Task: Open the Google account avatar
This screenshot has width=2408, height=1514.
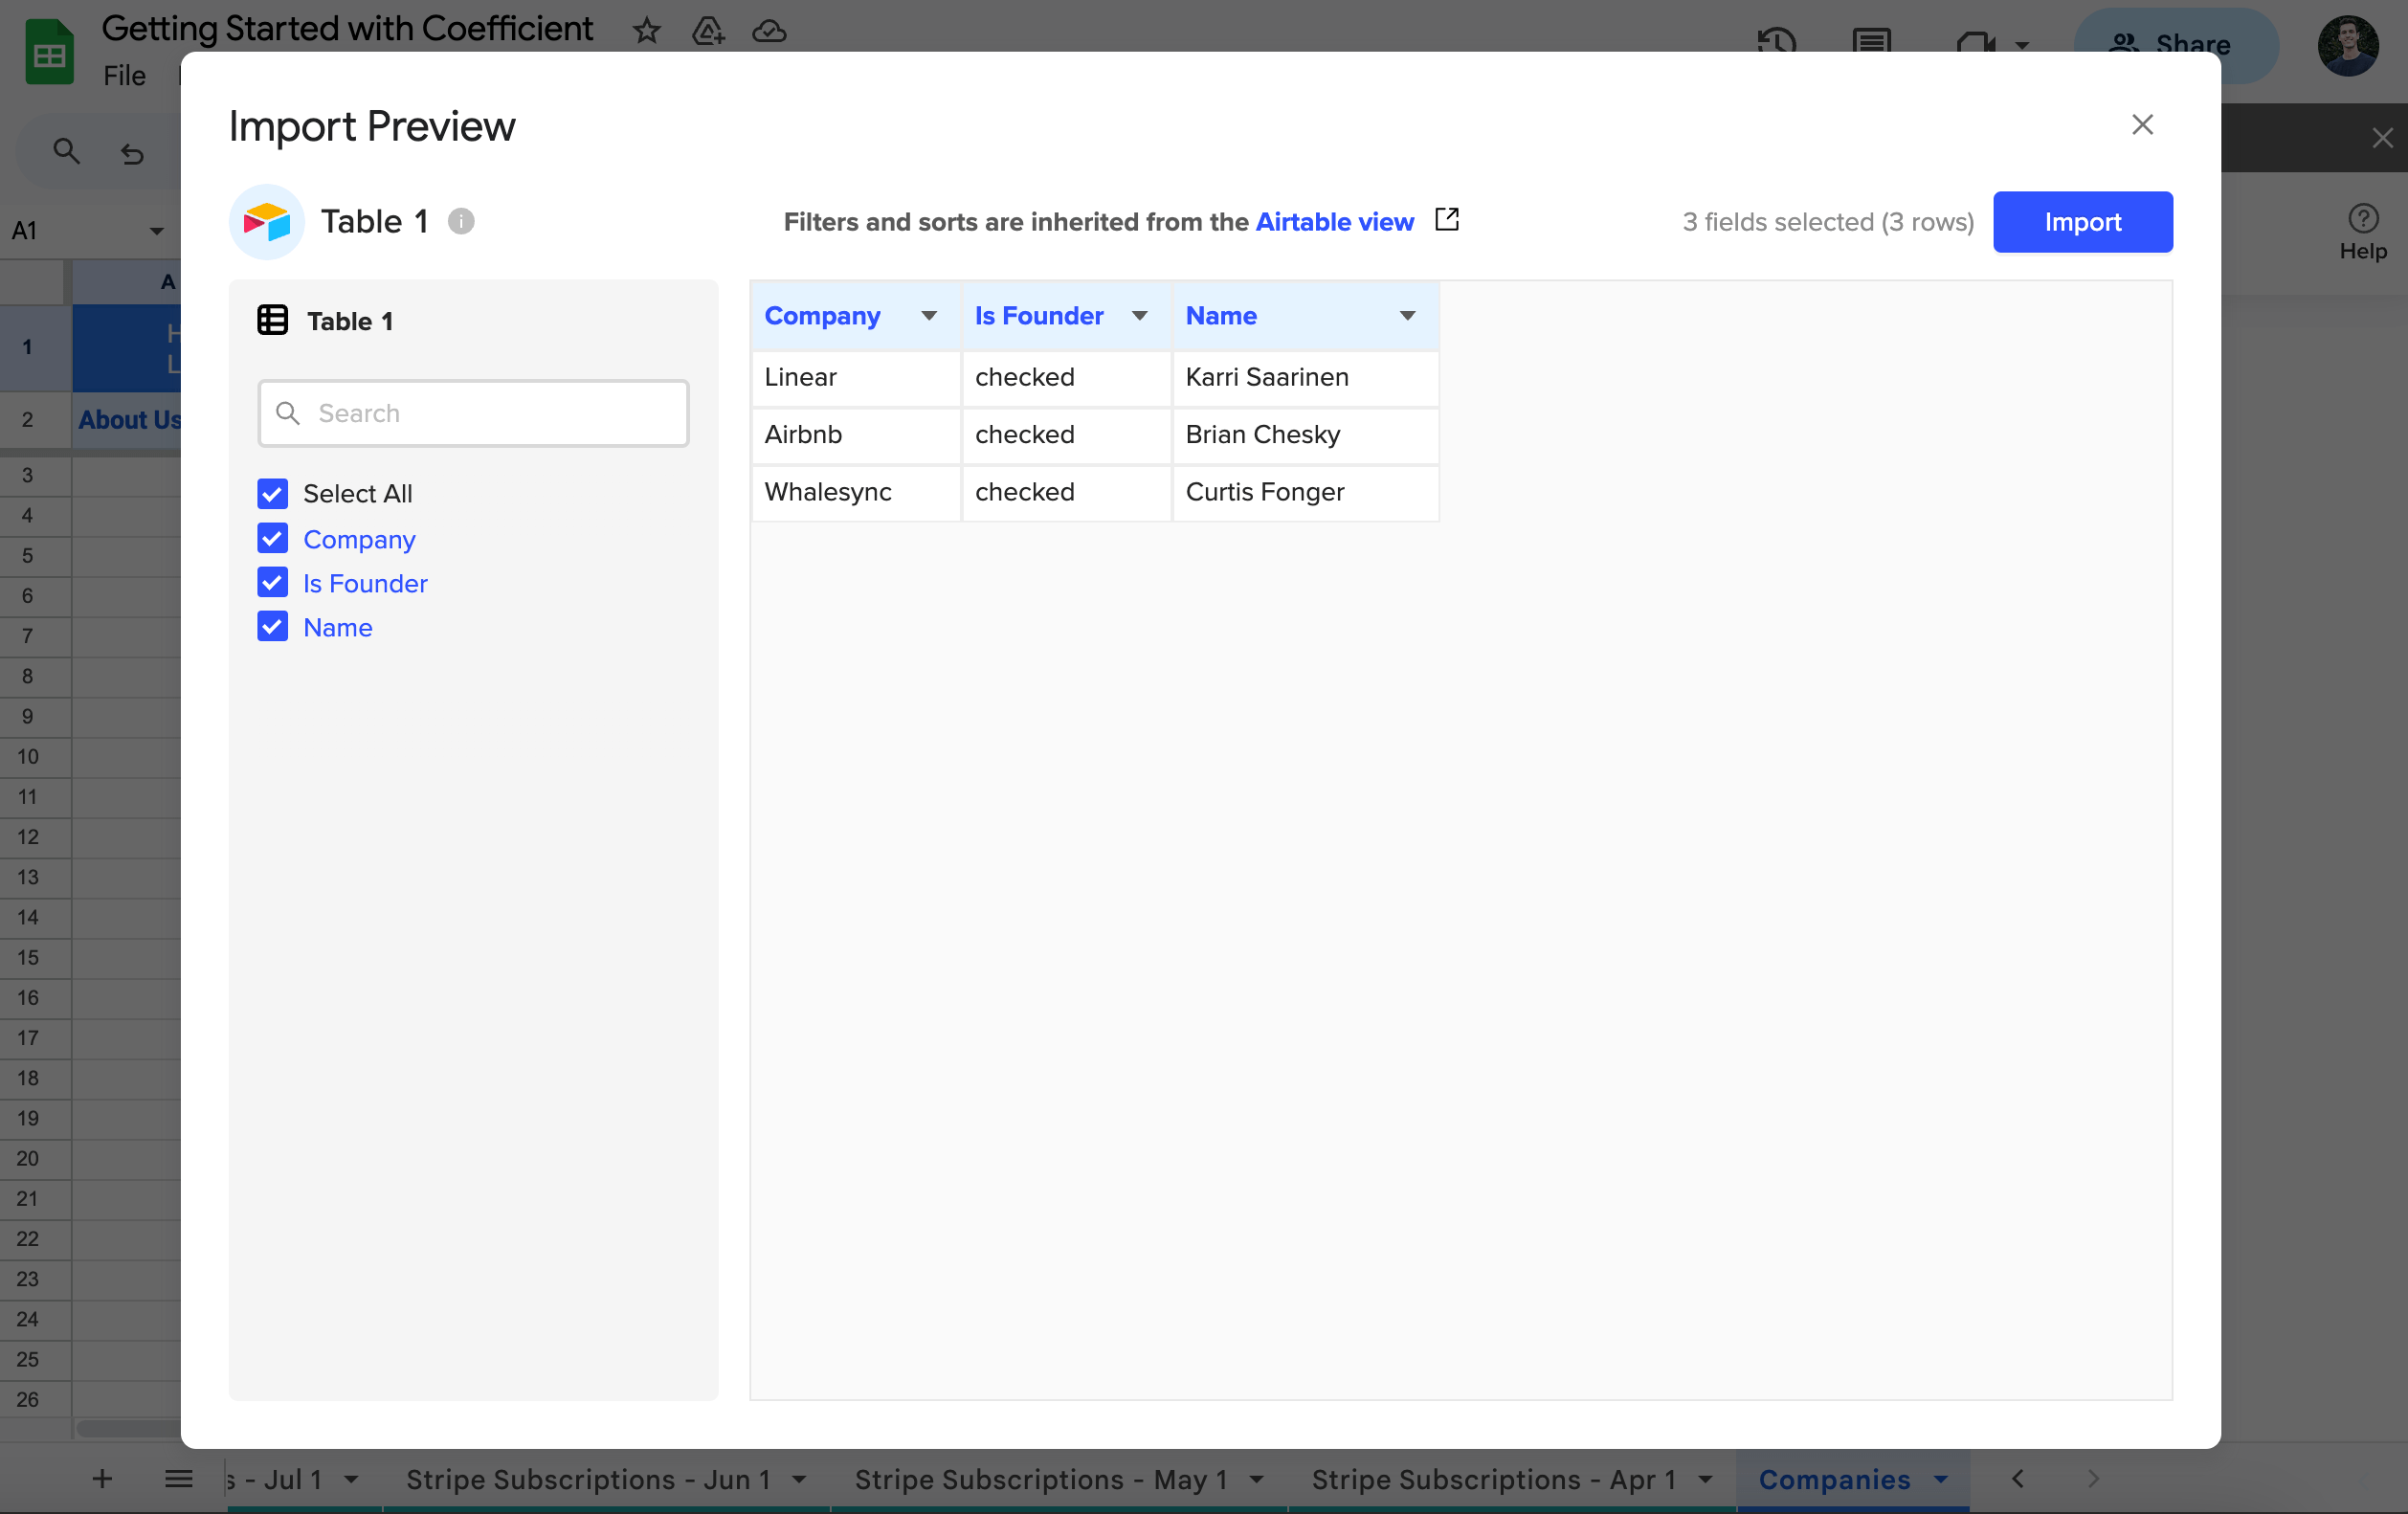Action: 2348,45
